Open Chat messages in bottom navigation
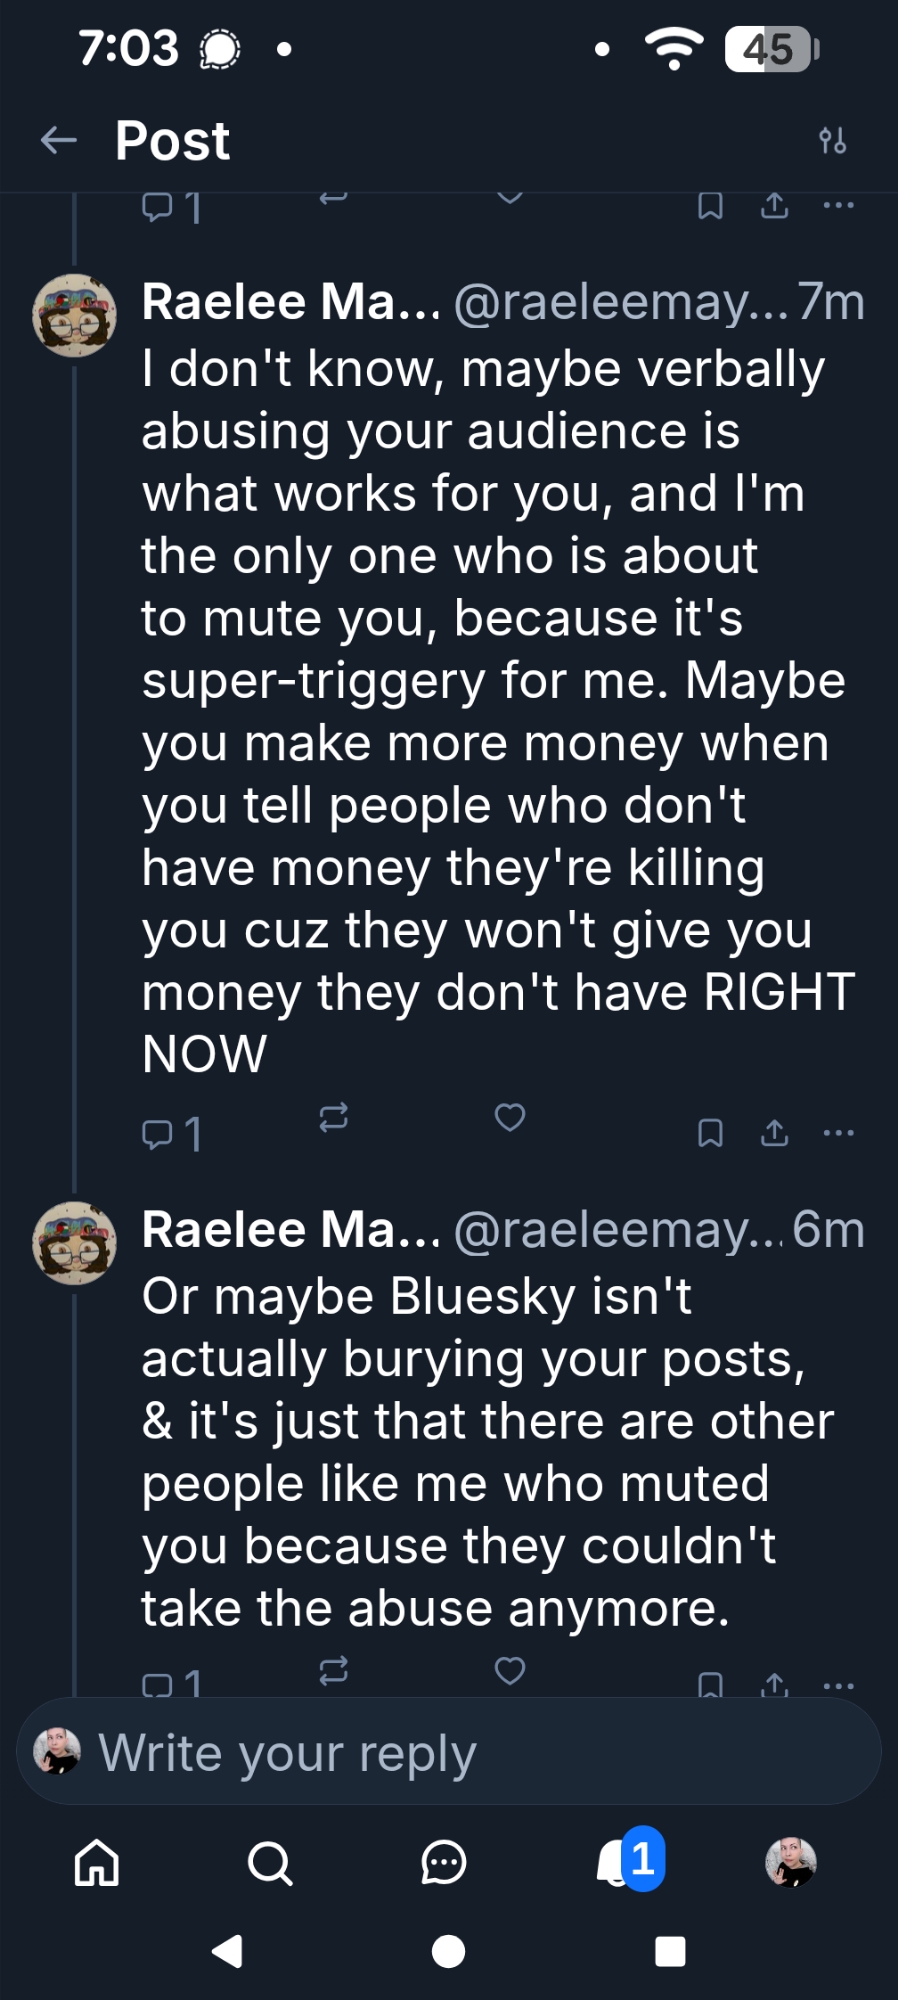The image size is (898, 2000). click(443, 1863)
